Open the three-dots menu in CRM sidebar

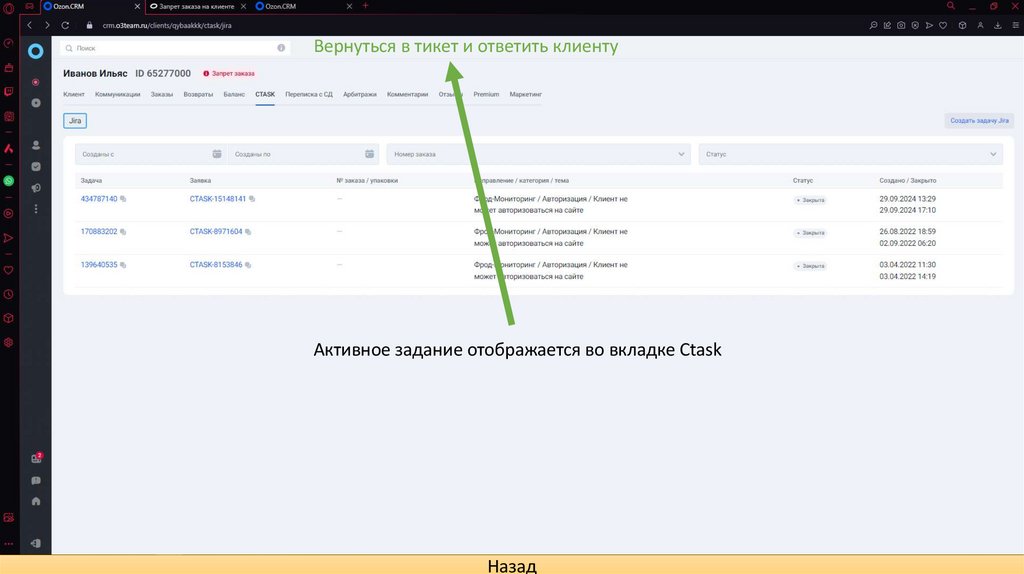tap(36, 209)
